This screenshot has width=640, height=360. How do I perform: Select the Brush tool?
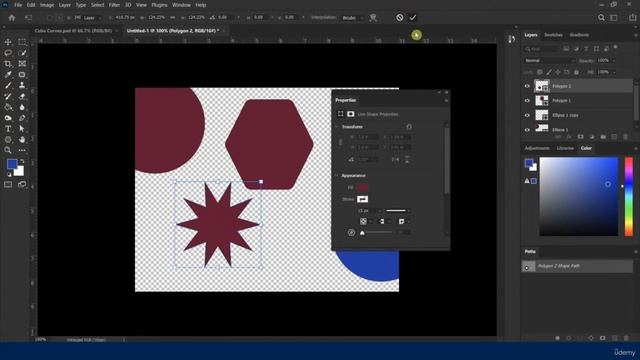click(x=8, y=85)
